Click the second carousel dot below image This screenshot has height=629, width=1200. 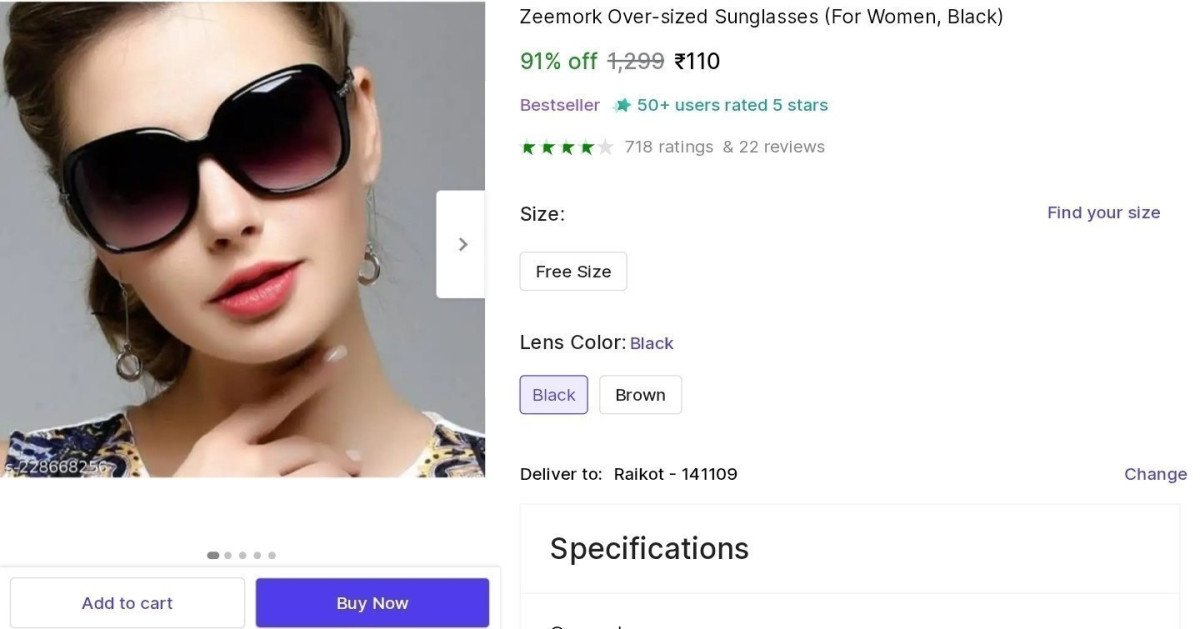tap(228, 555)
